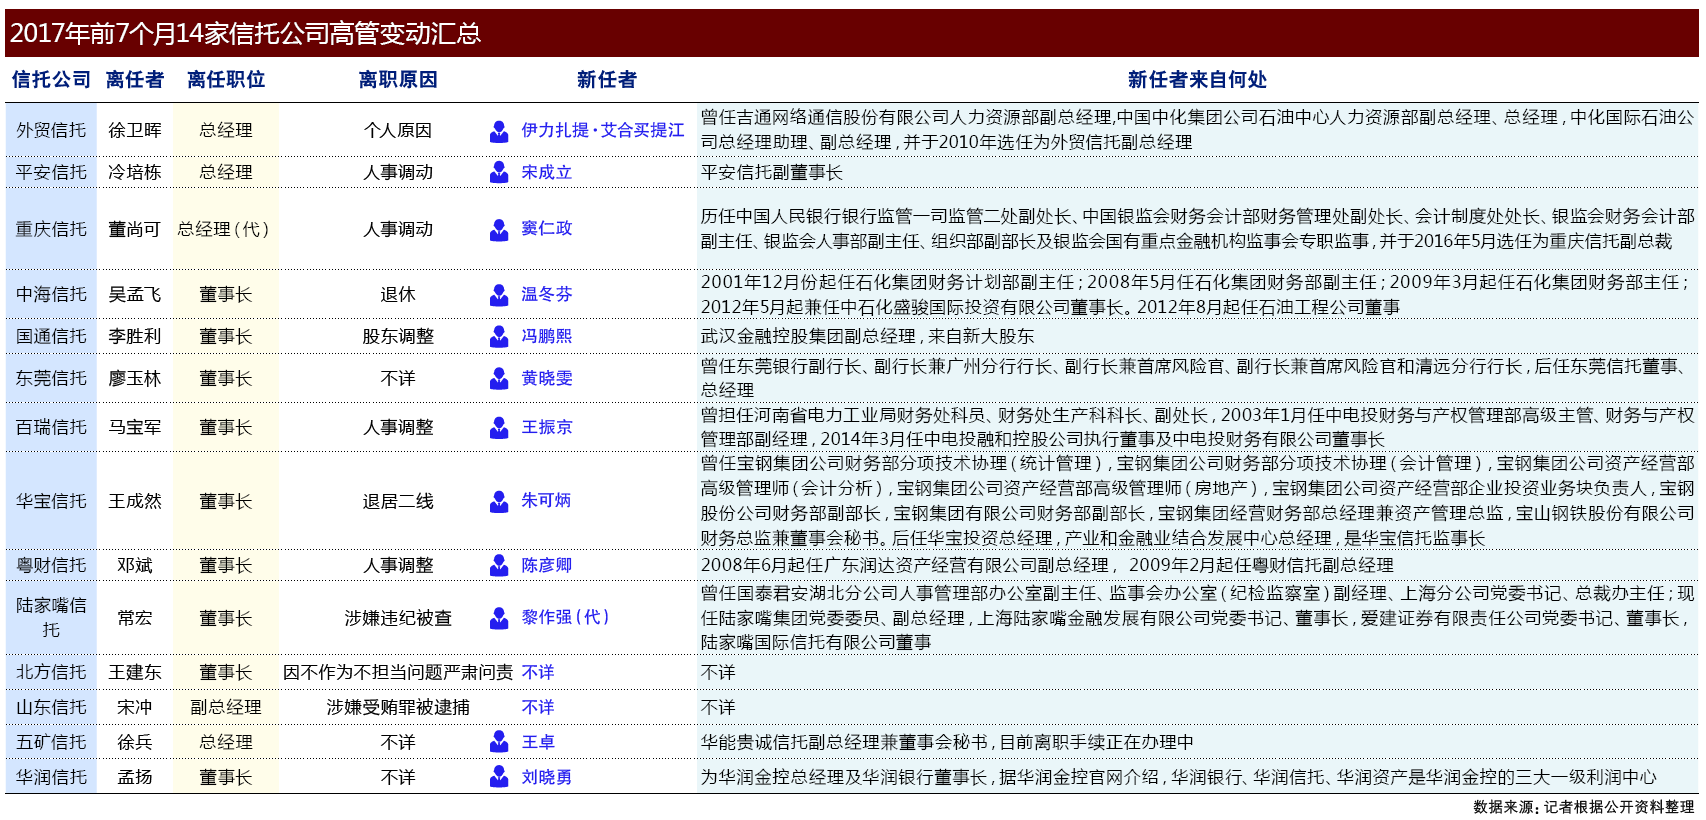
Task: Select company cell 山东信托
Action: pos(51,707)
